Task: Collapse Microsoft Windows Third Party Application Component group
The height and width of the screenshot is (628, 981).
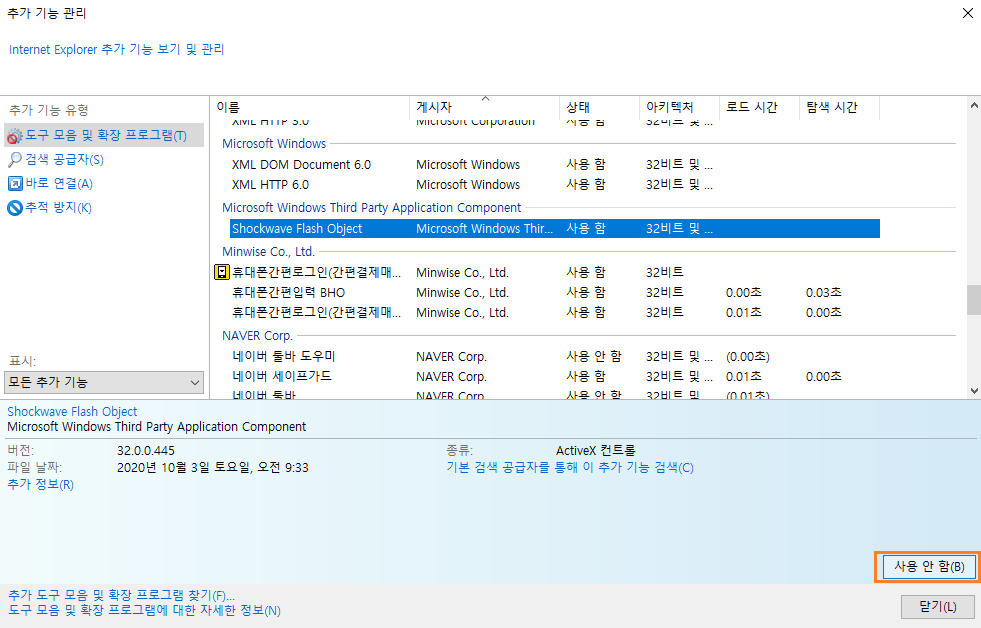Action: click(372, 207)
